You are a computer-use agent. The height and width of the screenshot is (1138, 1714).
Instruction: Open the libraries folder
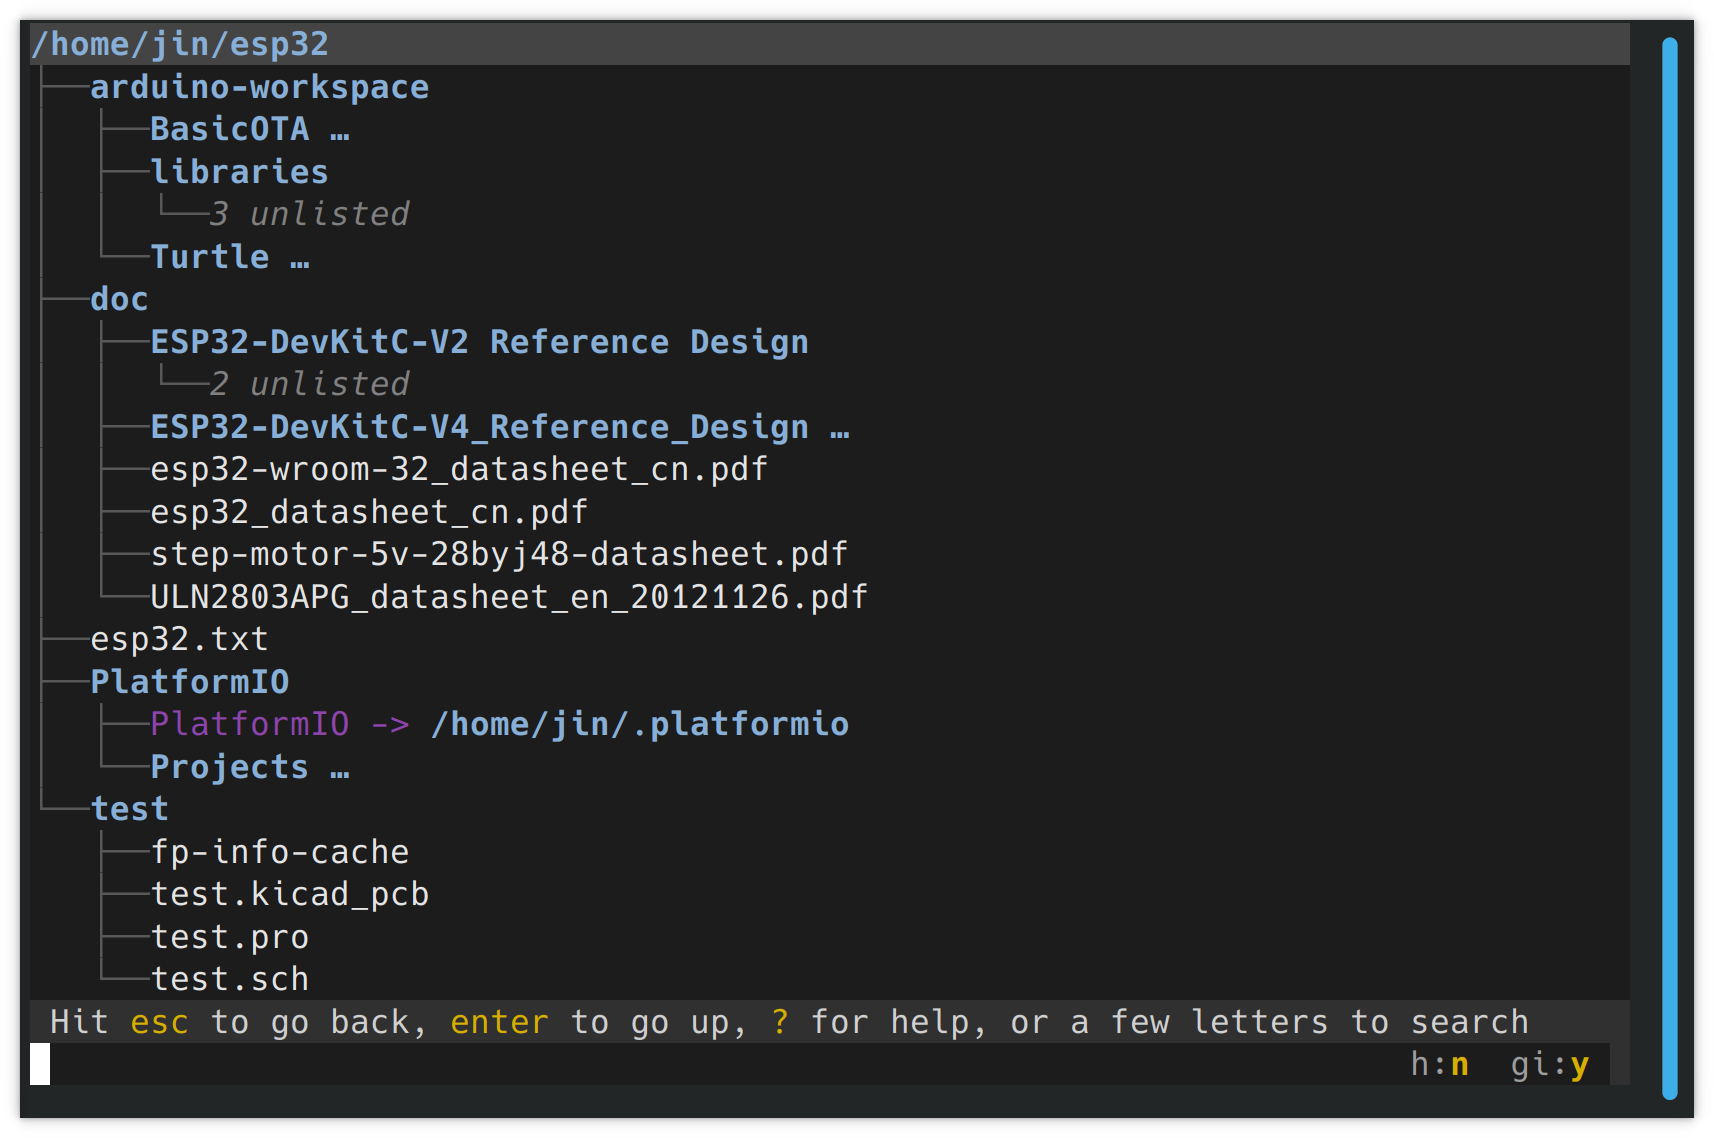(x=239, y=172)
